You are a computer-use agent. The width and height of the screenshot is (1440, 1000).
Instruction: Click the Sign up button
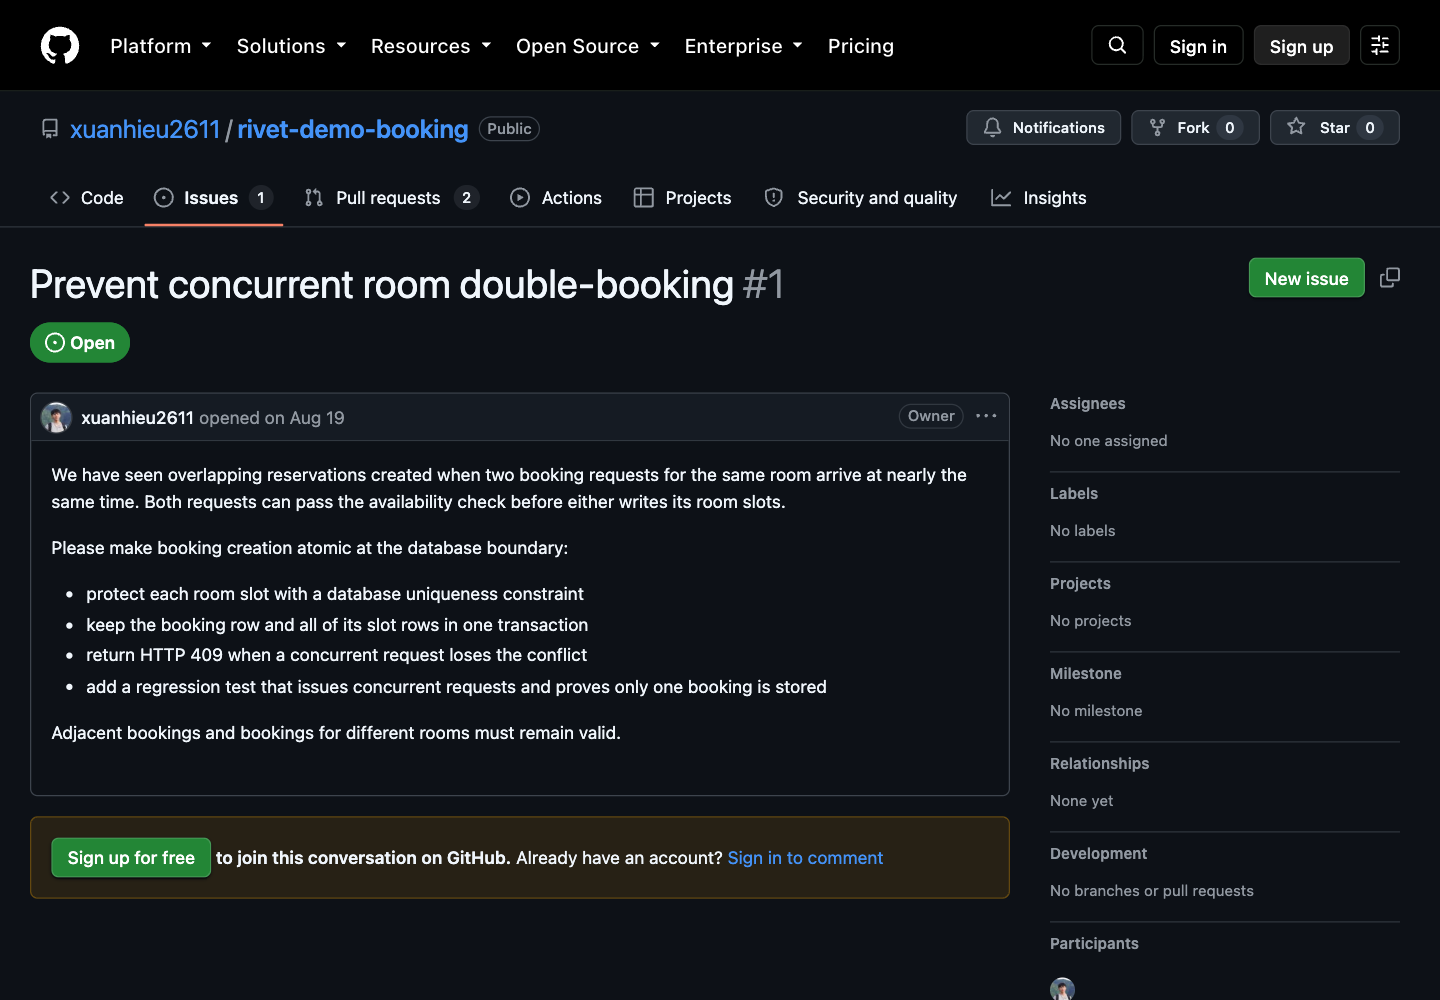[1301, 46]
